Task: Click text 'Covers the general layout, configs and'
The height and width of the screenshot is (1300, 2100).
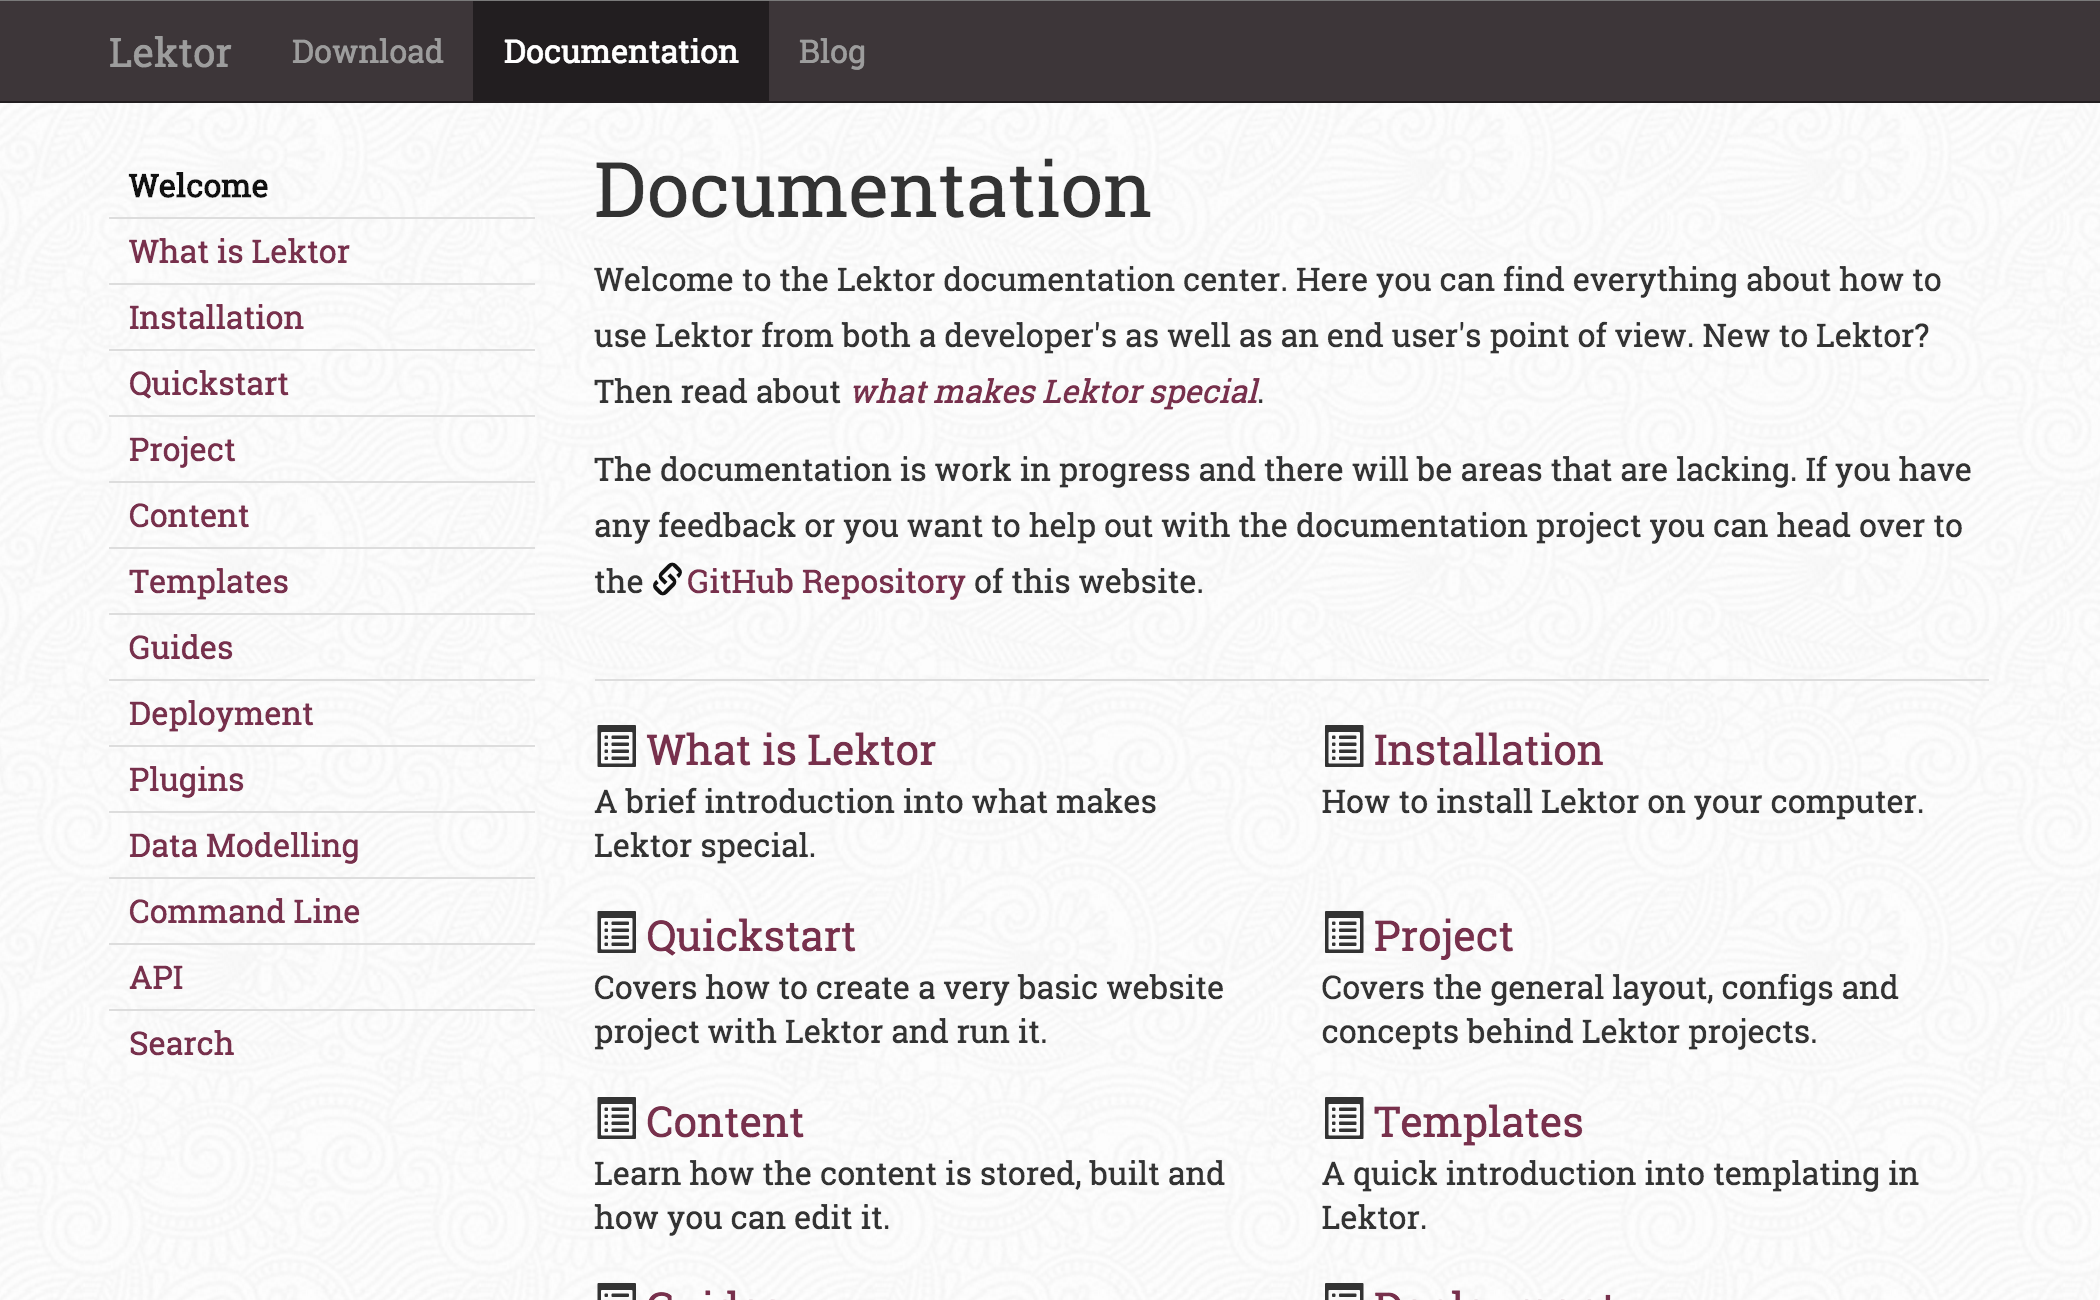Action: (x=1609, y=988)
